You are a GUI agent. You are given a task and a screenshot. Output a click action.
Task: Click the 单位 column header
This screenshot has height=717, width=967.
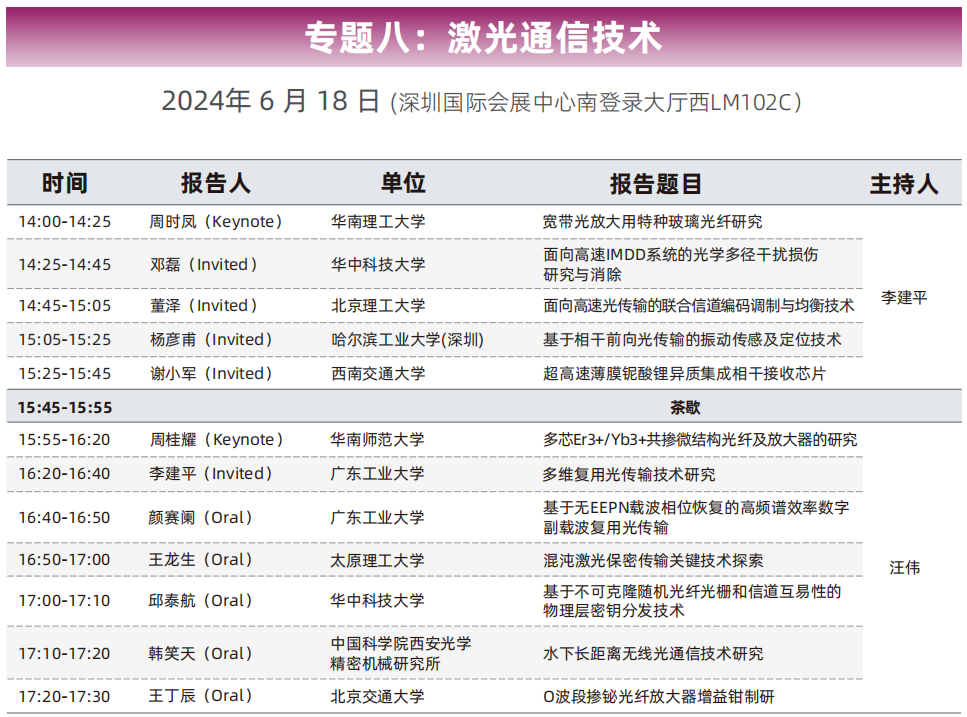pos(403,183)
